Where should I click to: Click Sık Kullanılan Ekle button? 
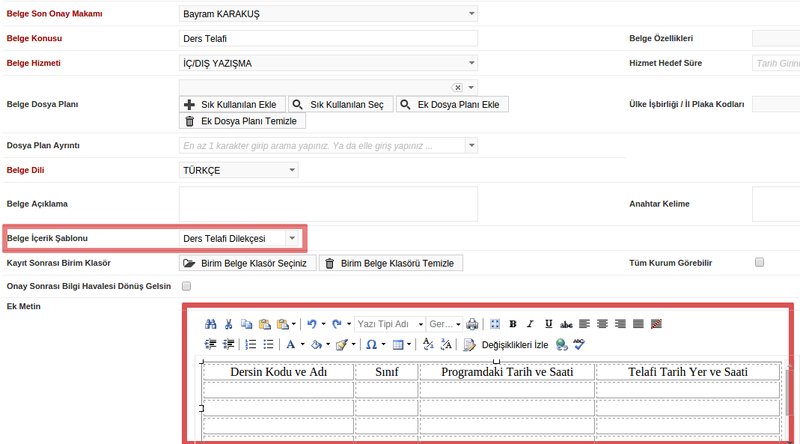(x=232, y=104)
